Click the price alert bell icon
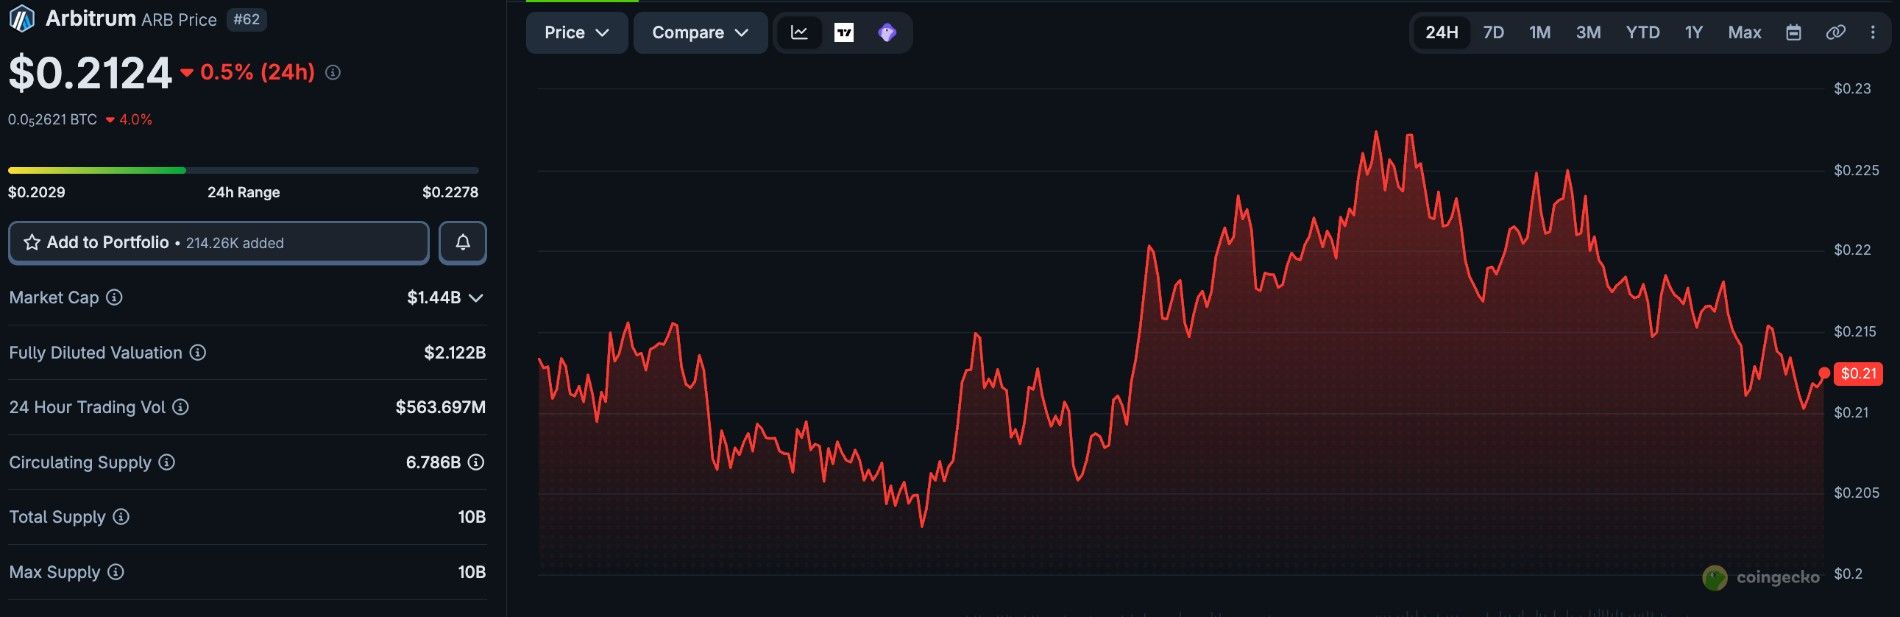The height and width of the screenshot is (617, 1900). (463, 243)
